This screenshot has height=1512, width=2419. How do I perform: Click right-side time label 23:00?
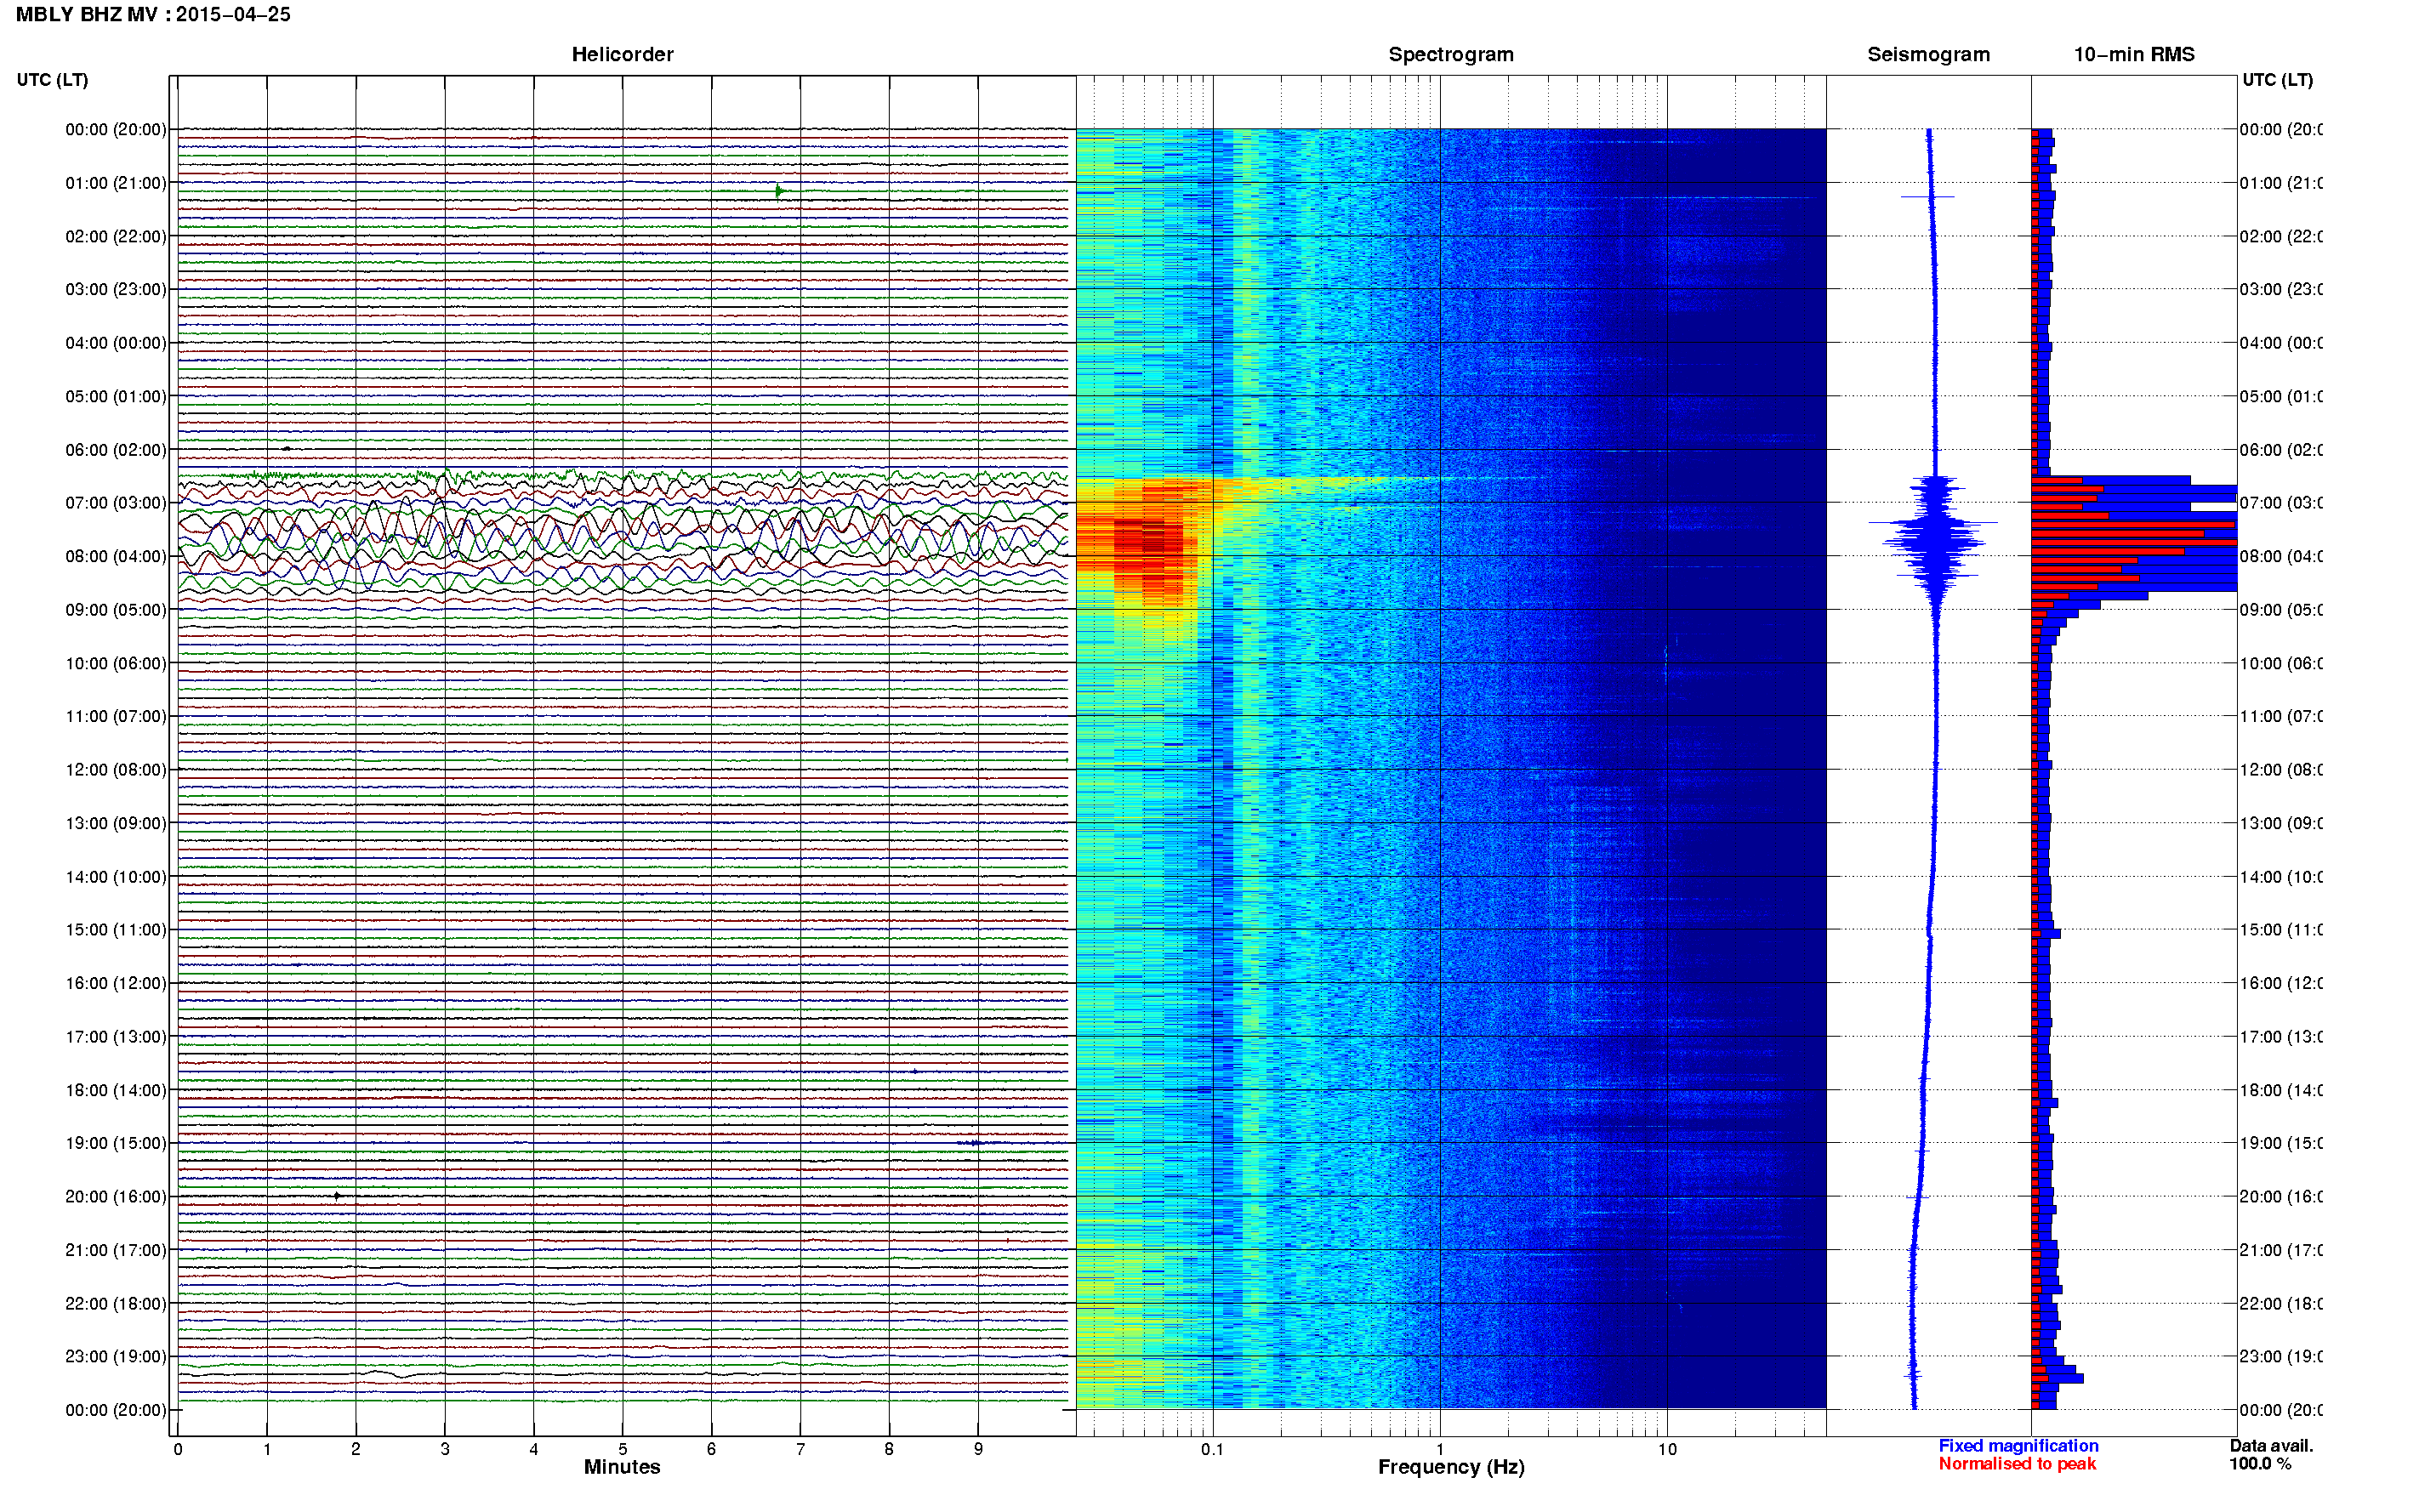click(2280, 1357)
